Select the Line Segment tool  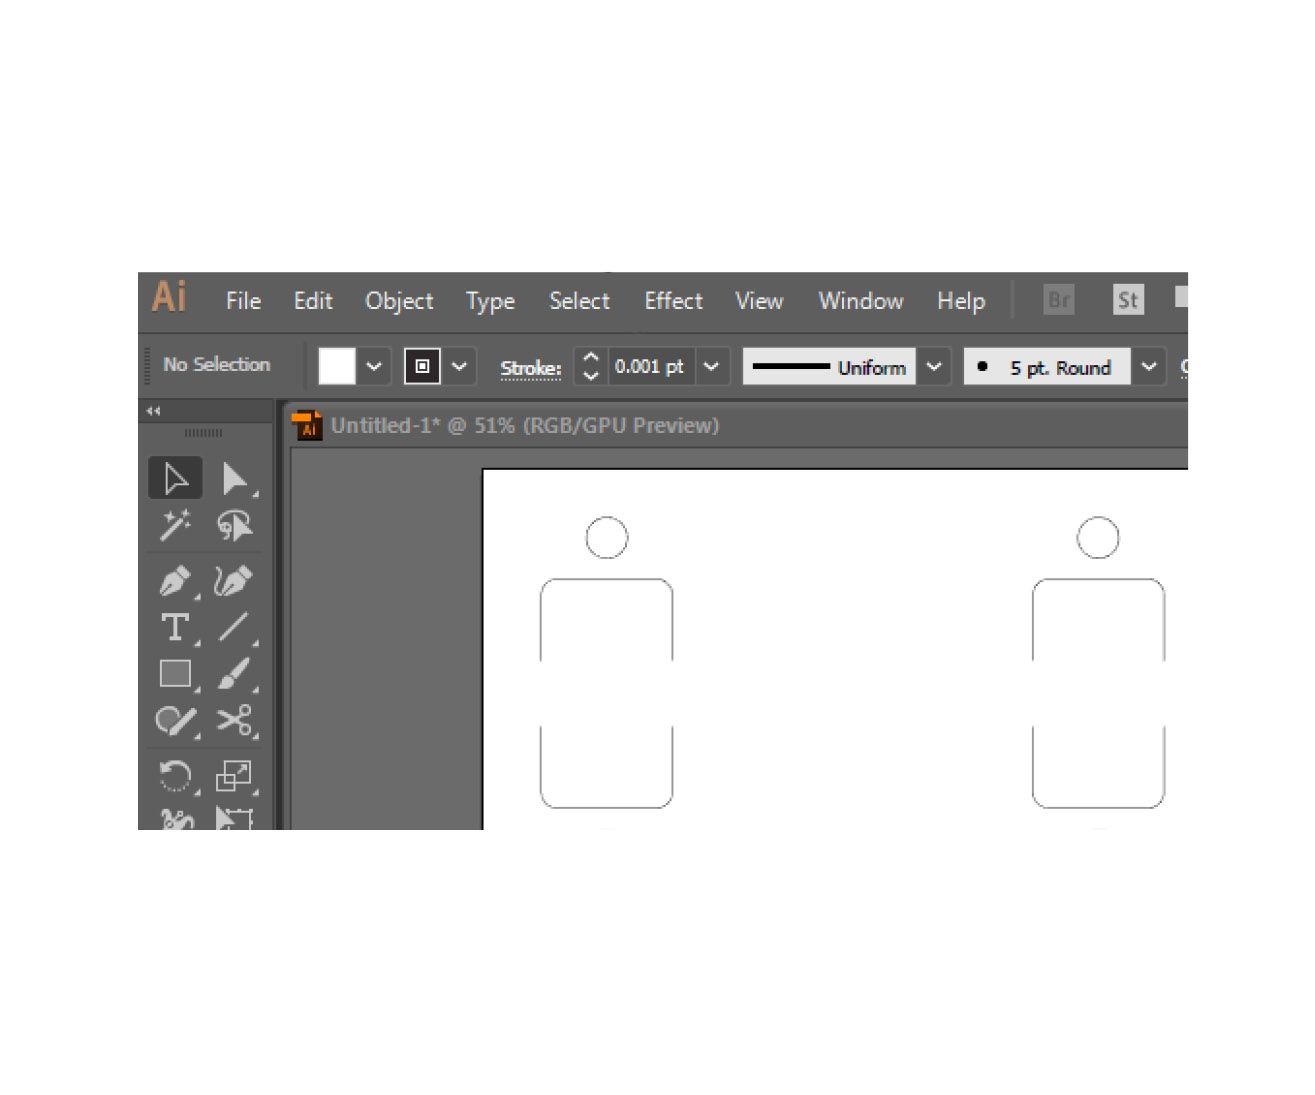(234, 628)
